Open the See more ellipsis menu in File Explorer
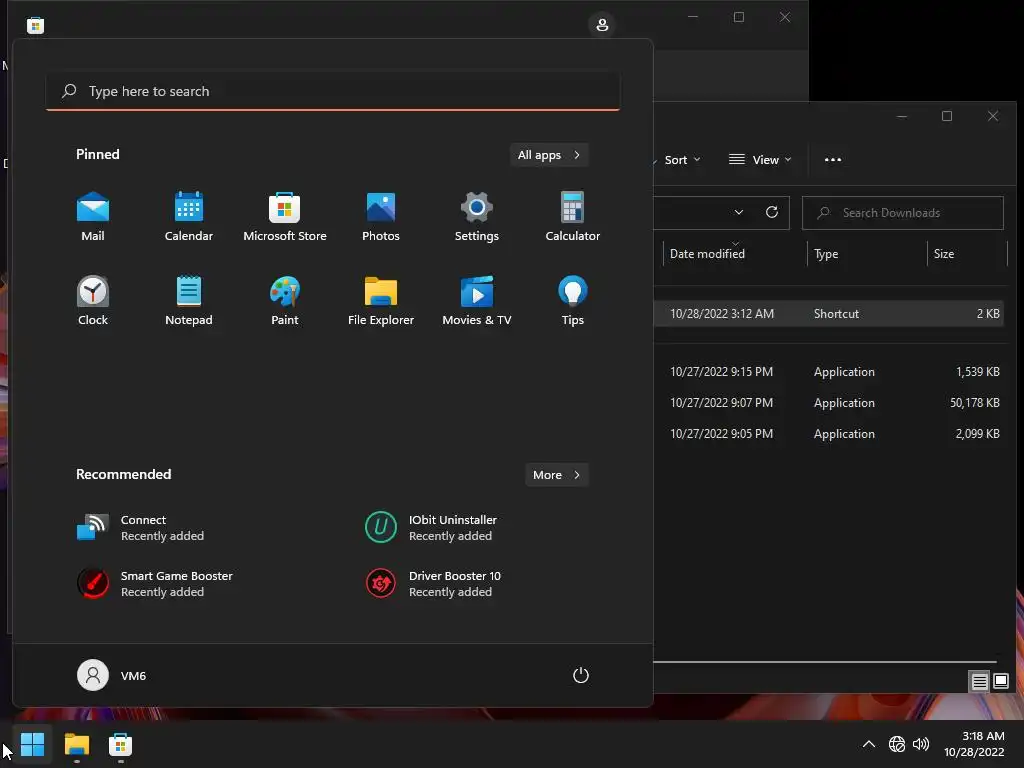 point(833,160)
